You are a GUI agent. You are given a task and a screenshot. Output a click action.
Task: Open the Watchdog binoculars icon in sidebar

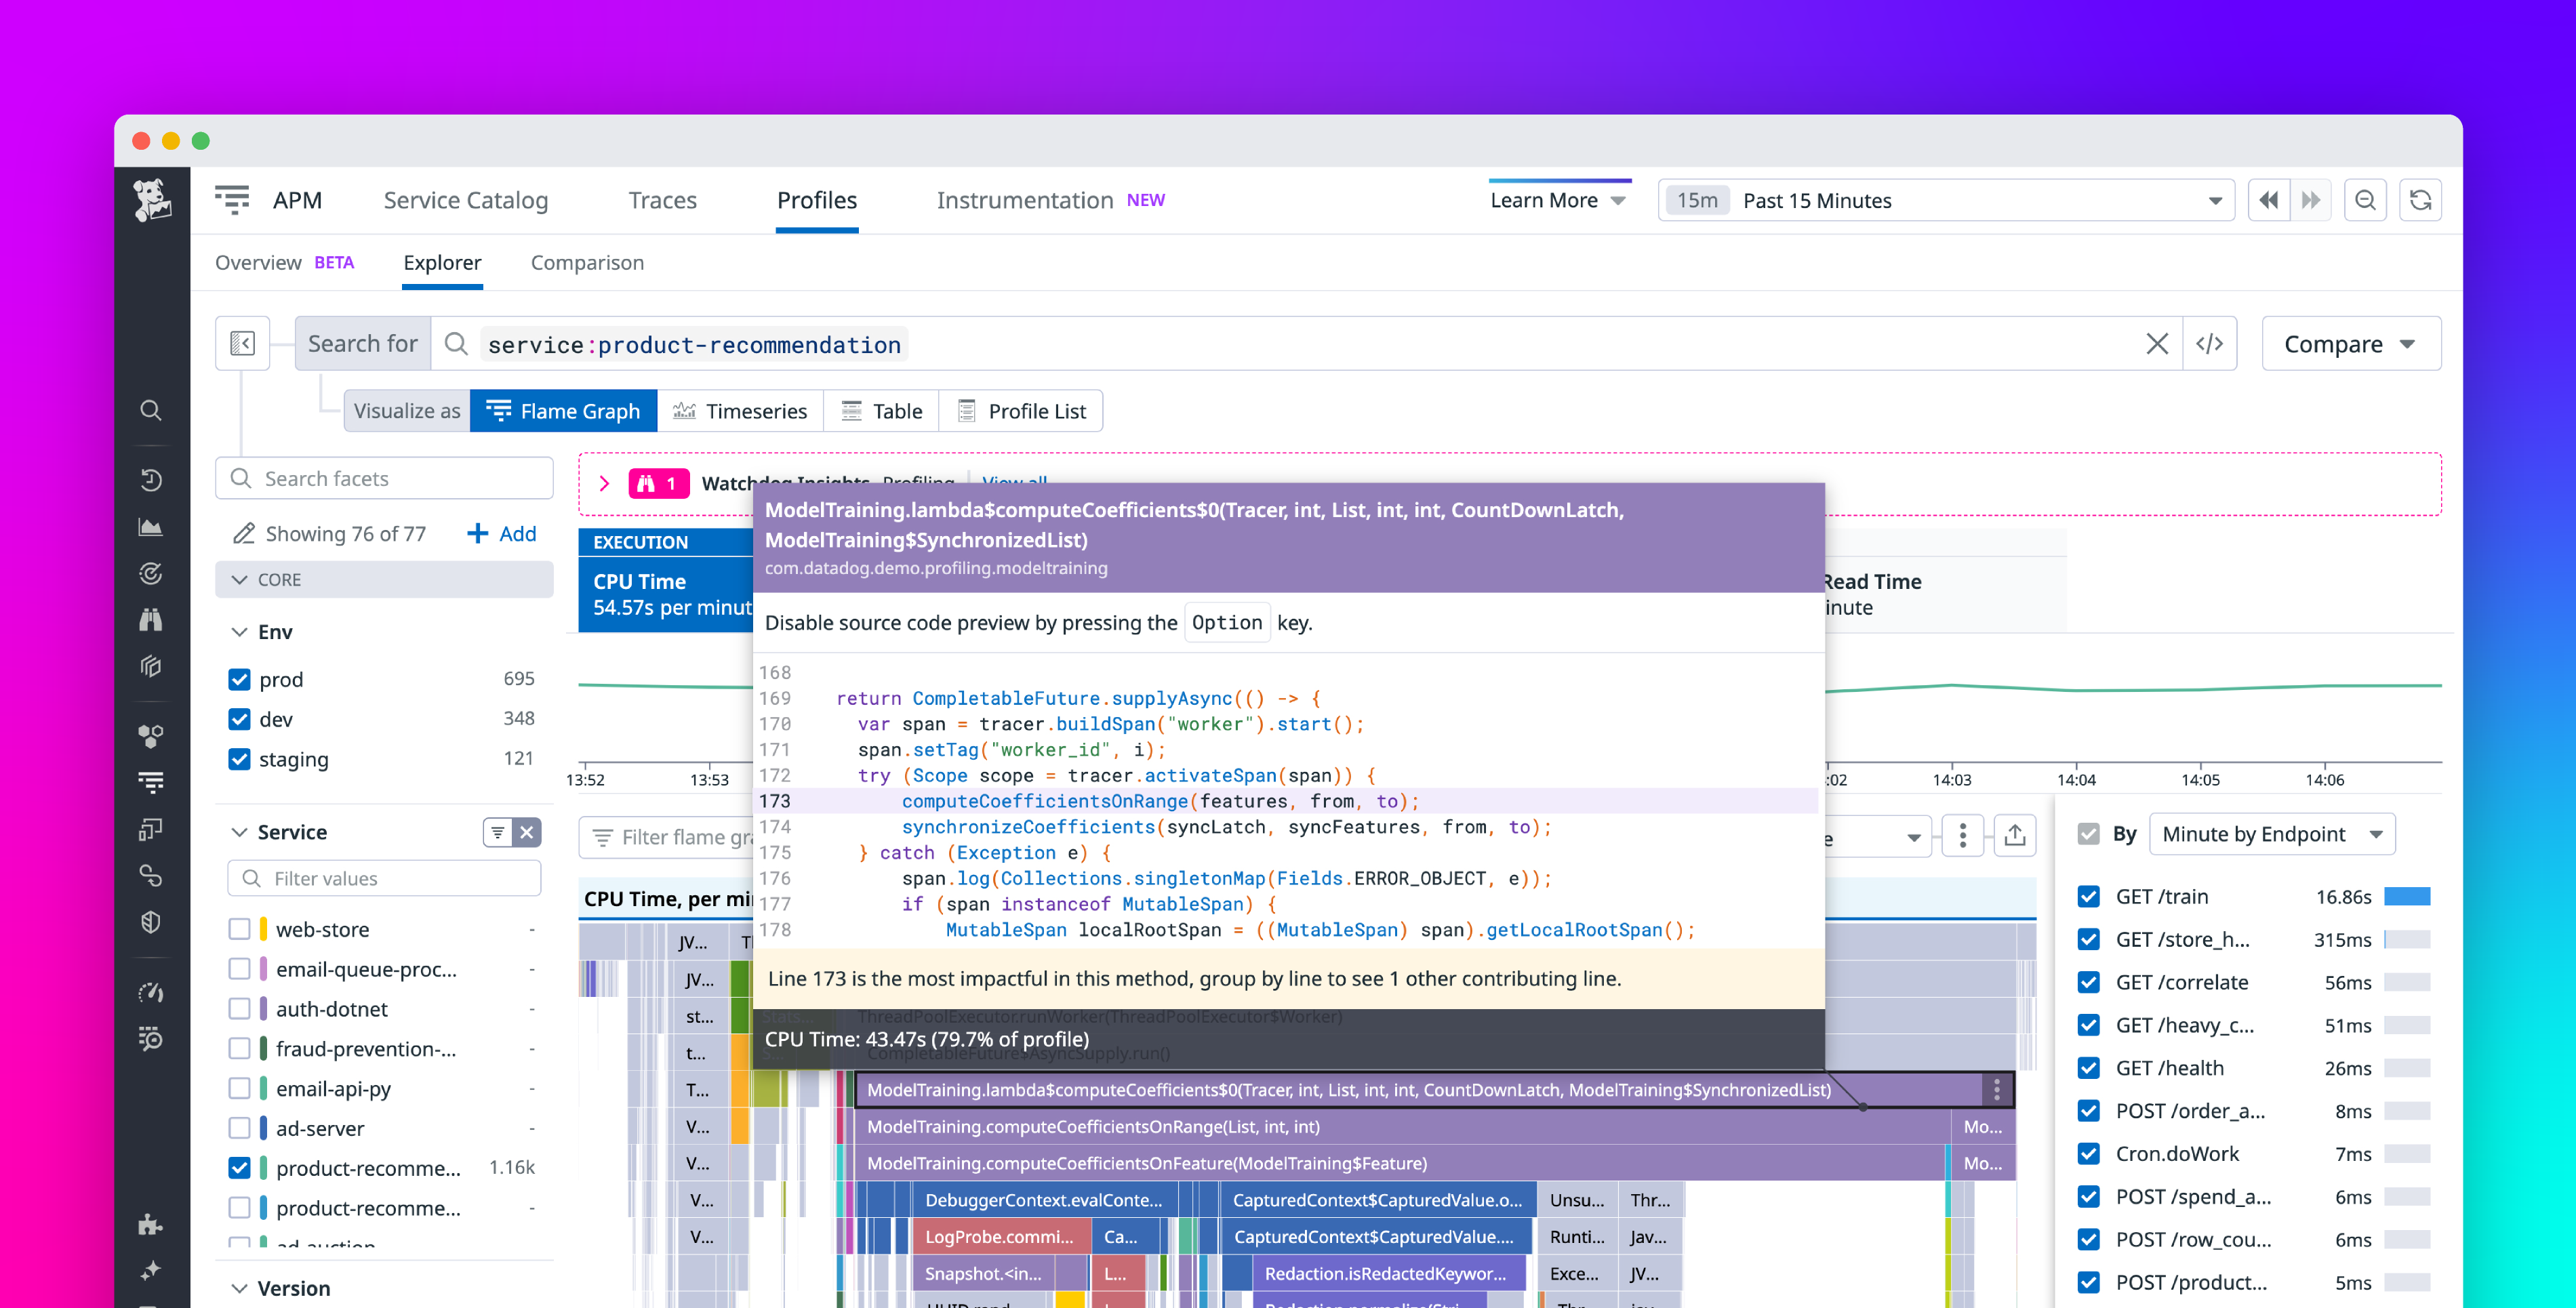tap(151, 620)
